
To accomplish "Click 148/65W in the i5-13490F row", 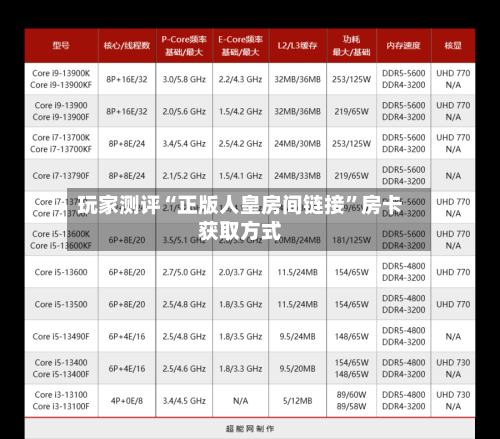I will point(351,336).
